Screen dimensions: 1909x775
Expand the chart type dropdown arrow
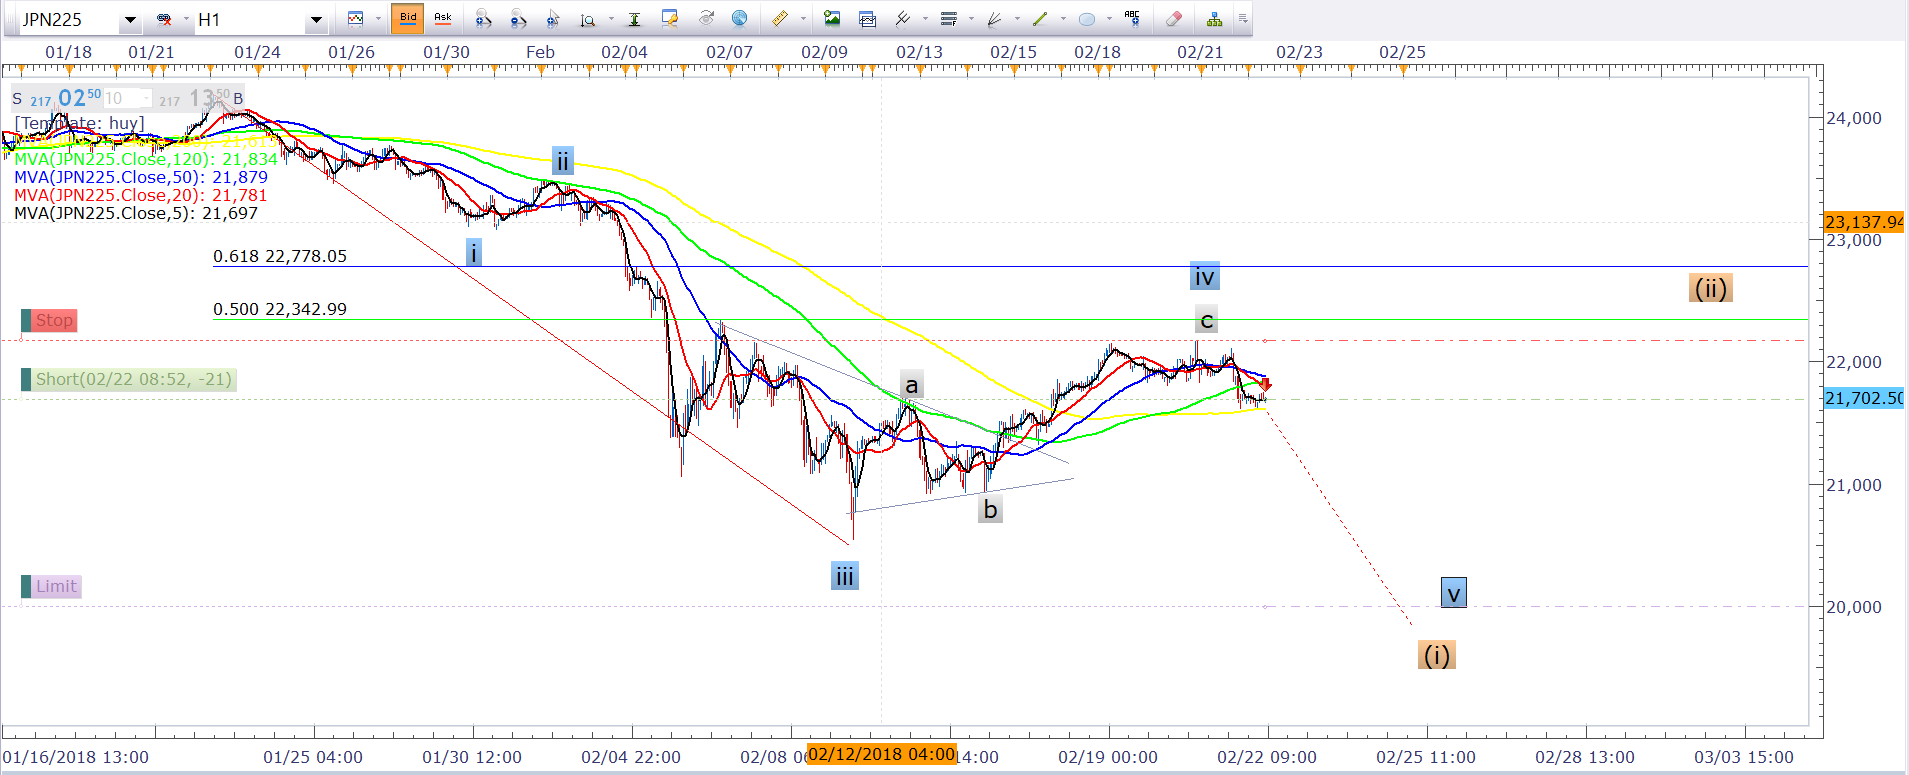coord(378,19)
